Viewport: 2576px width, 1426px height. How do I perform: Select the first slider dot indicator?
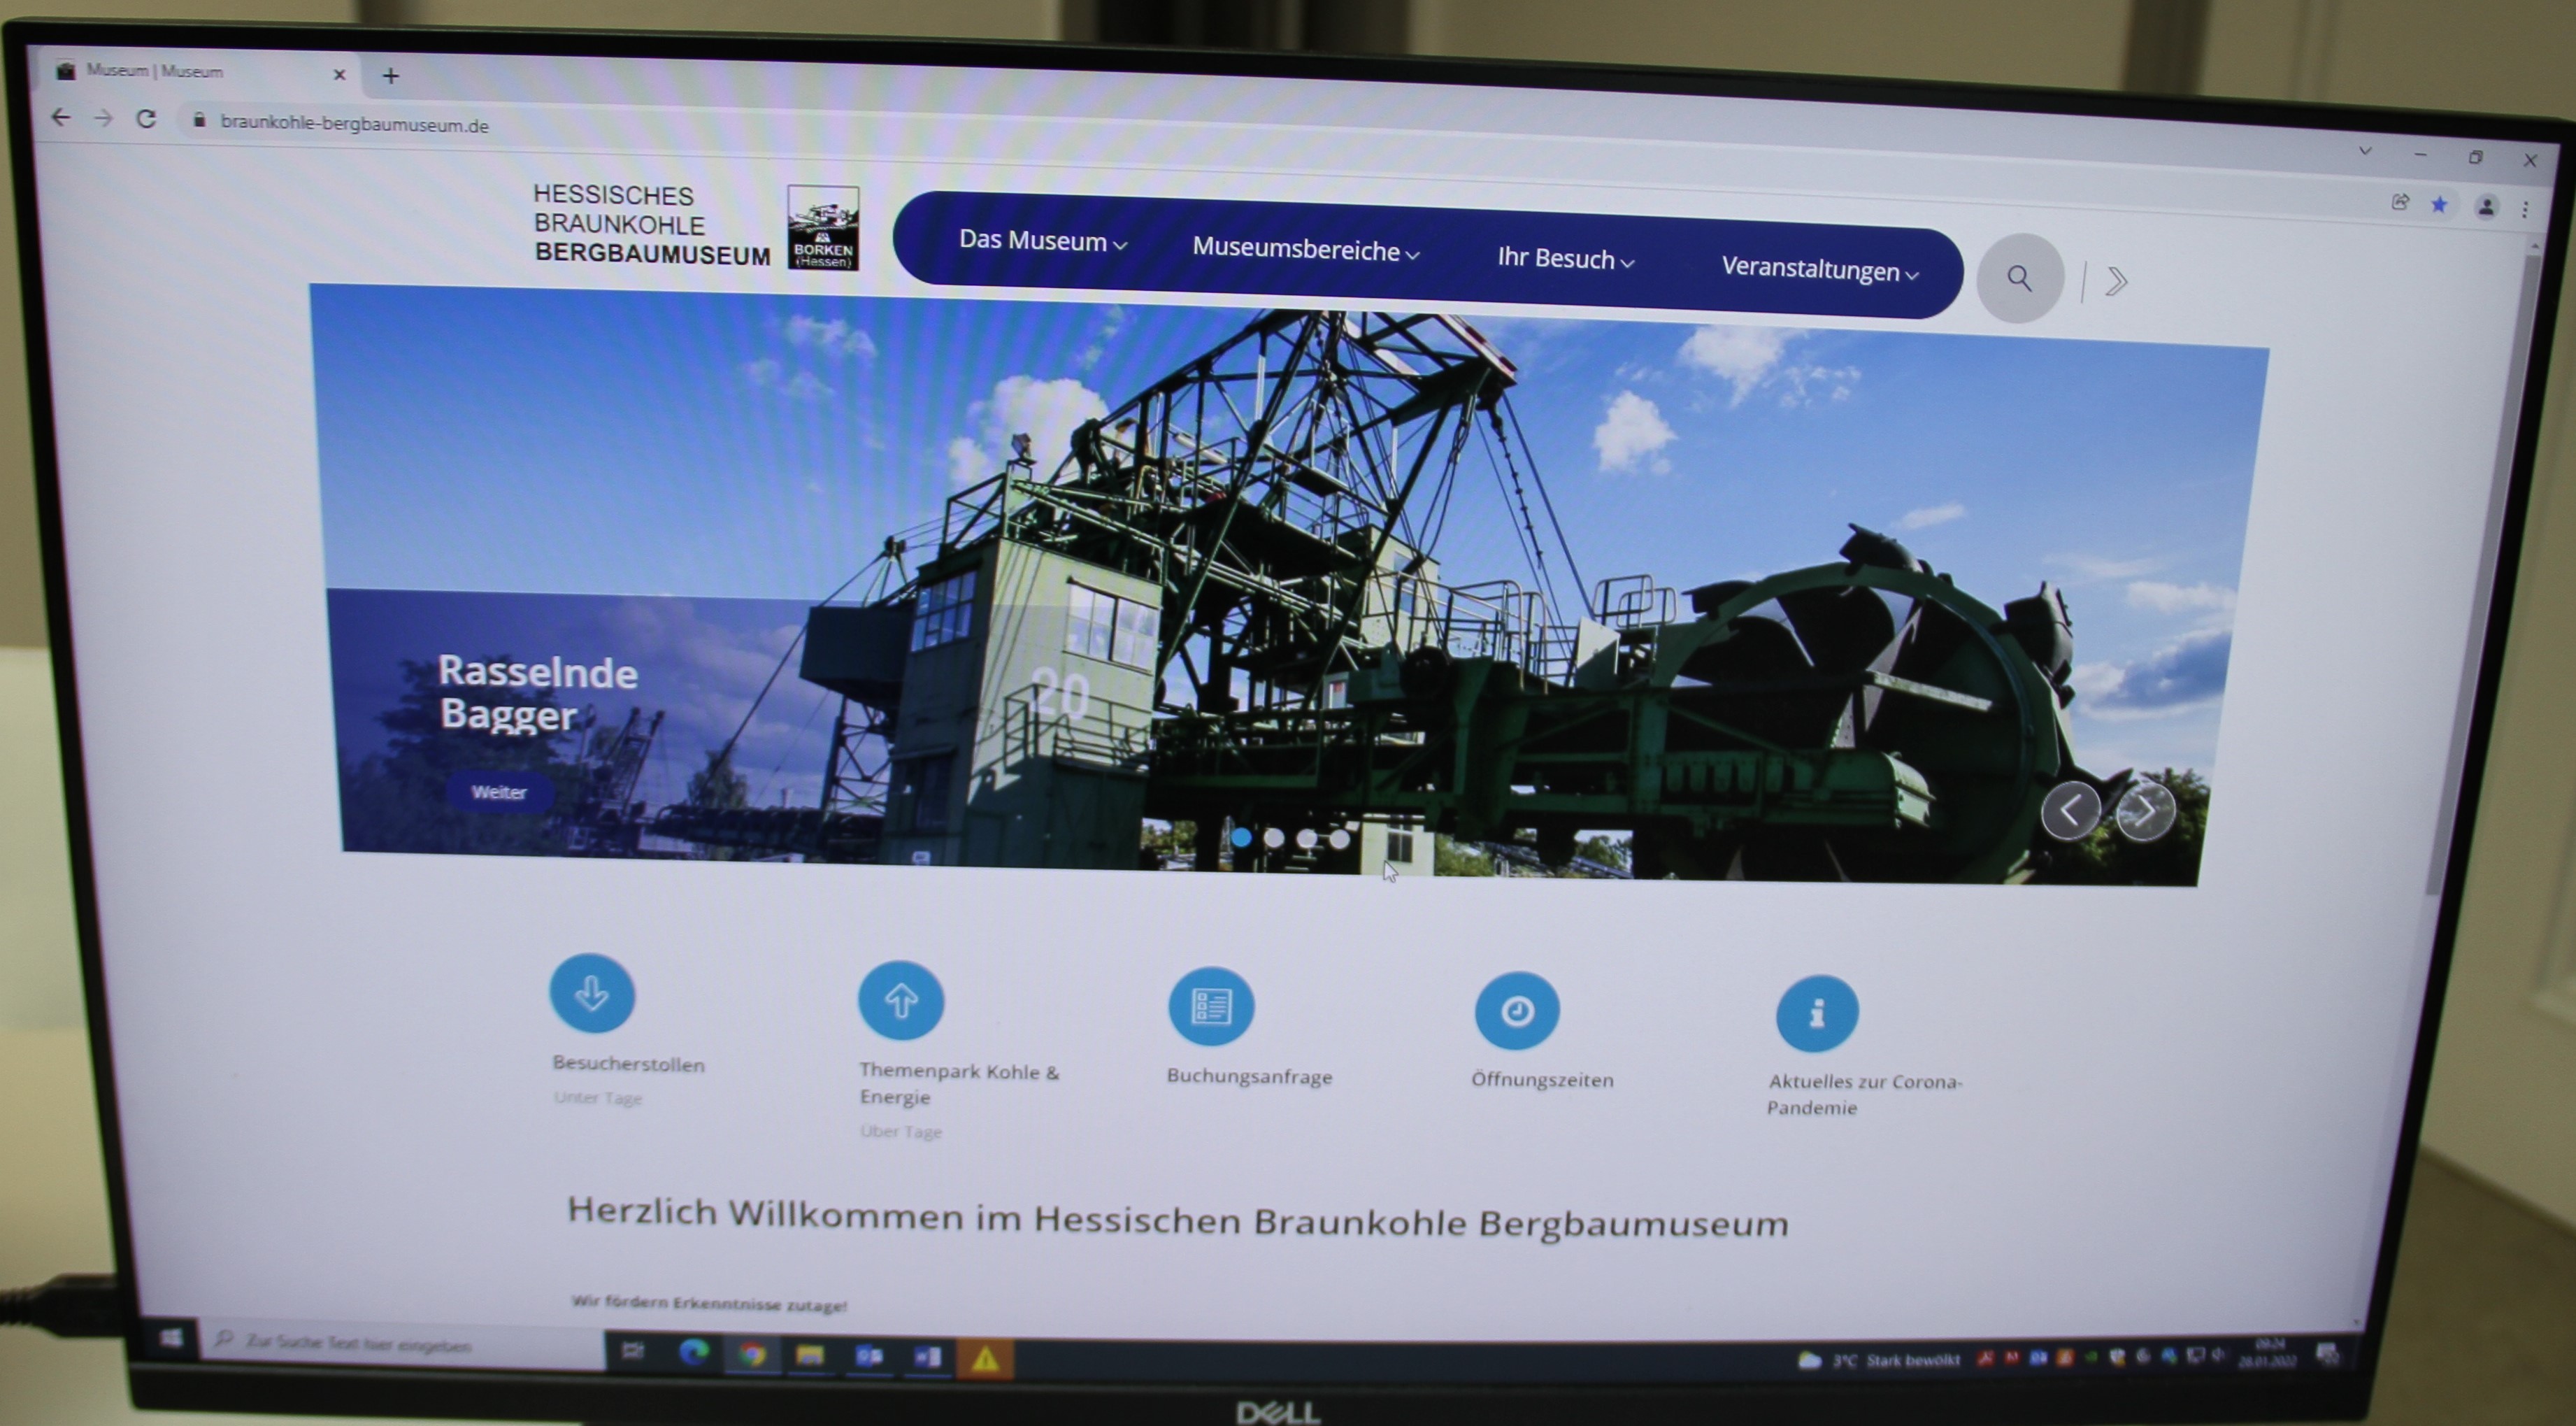(x=1241, y=837)
